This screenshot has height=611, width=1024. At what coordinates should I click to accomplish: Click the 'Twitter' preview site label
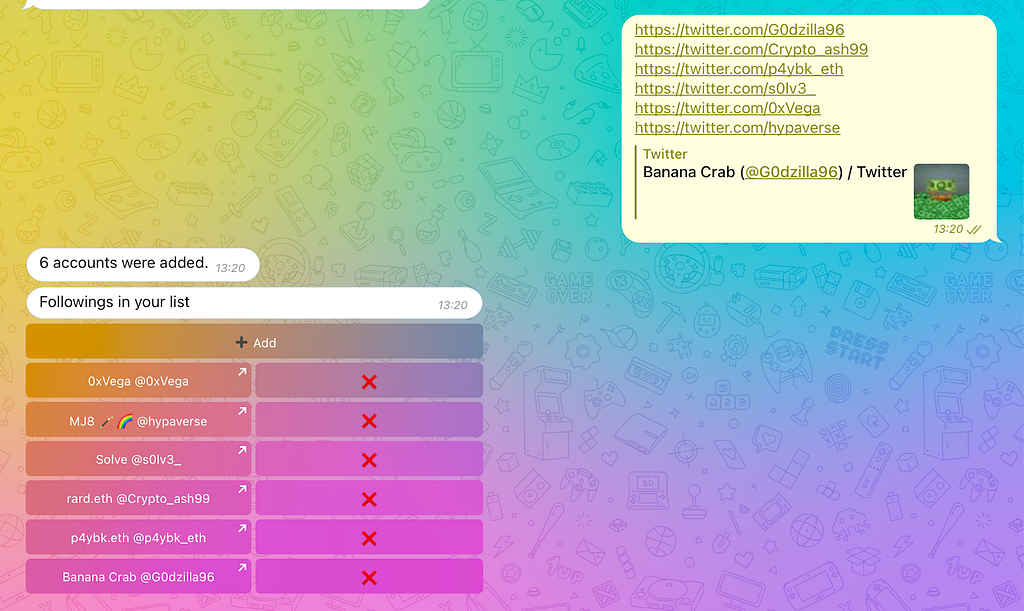tap(665, 154)
